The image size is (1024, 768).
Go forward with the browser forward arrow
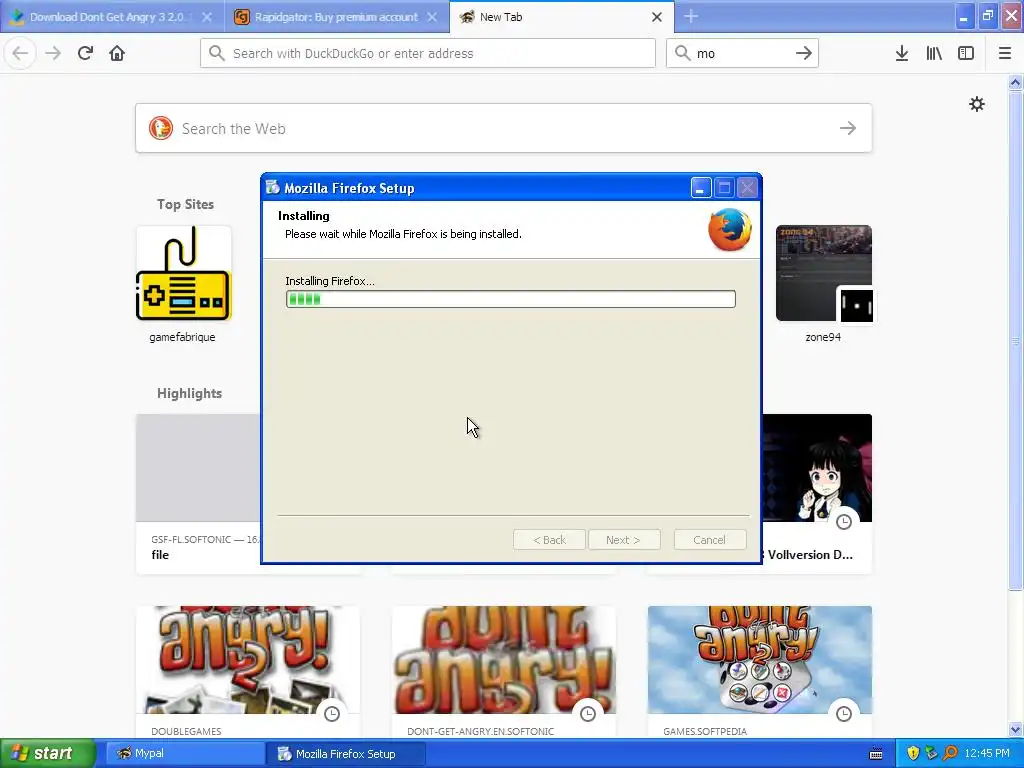(x=53, y=53)
